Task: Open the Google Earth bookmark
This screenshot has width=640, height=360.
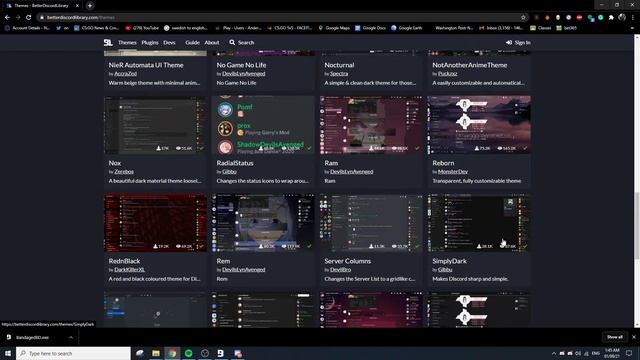Action: pos(407,28)
